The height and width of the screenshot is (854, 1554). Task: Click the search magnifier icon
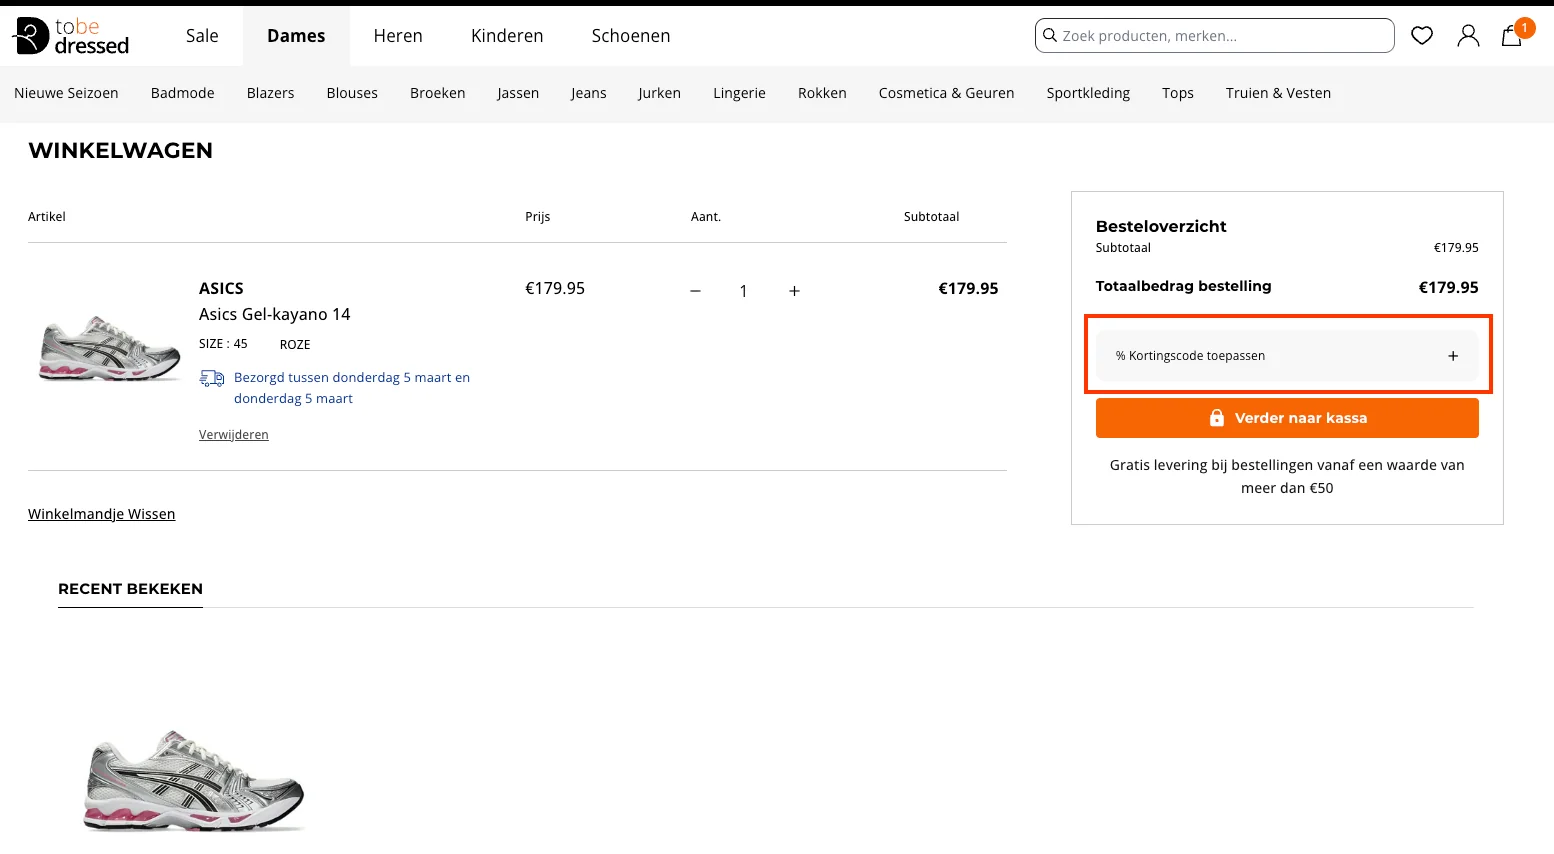click(x=1050, y=36)
